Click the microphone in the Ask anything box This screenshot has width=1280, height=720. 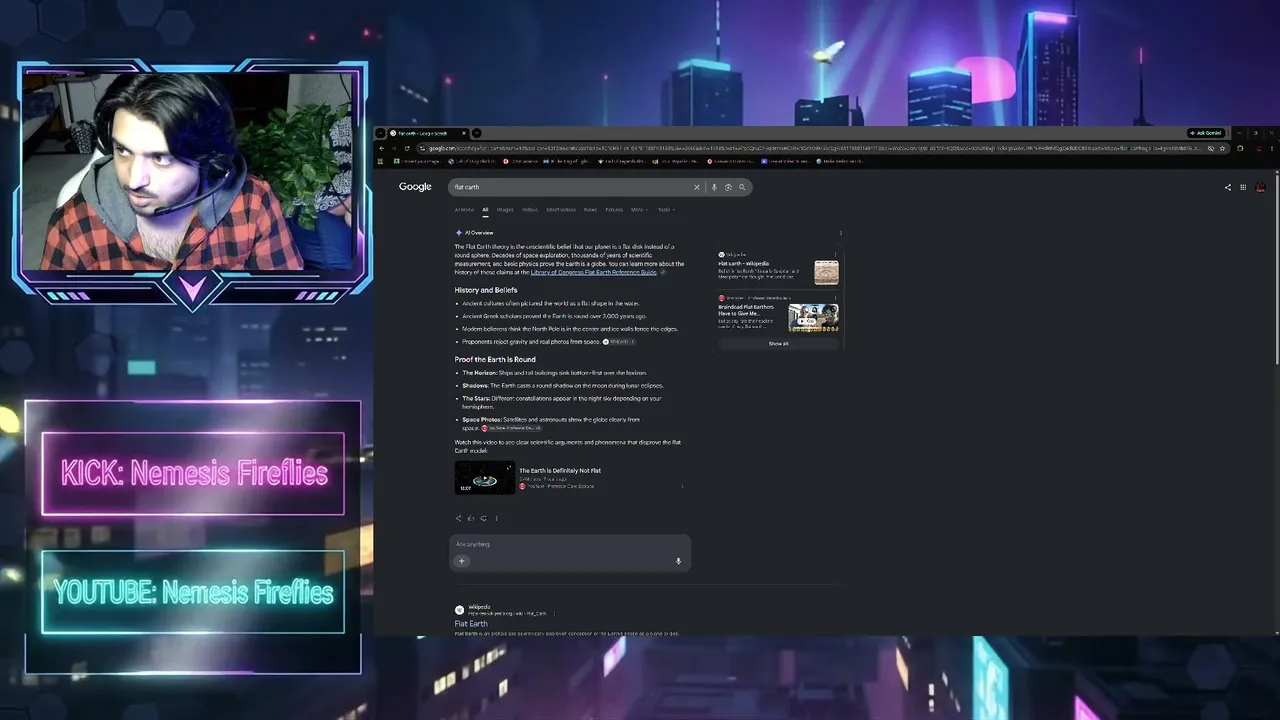[x=678, y=561]
